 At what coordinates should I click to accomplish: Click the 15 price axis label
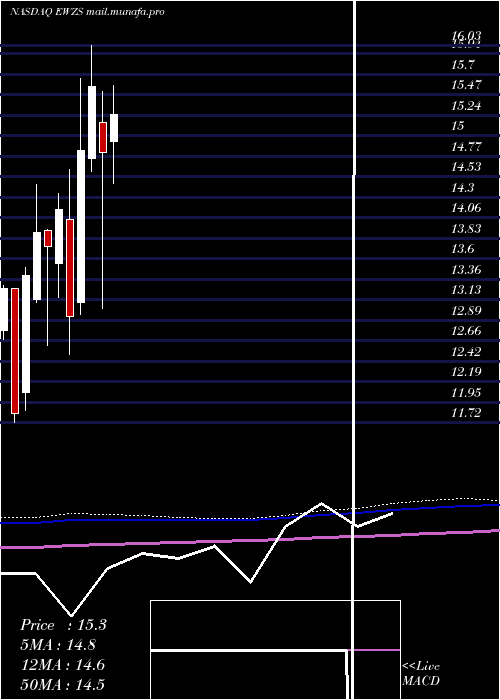pyautogui.click(x=458, y=126)
